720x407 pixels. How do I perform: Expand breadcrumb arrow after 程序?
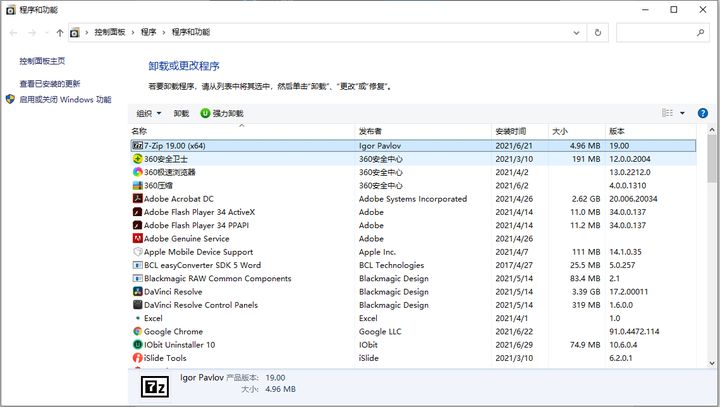(163, 32)
